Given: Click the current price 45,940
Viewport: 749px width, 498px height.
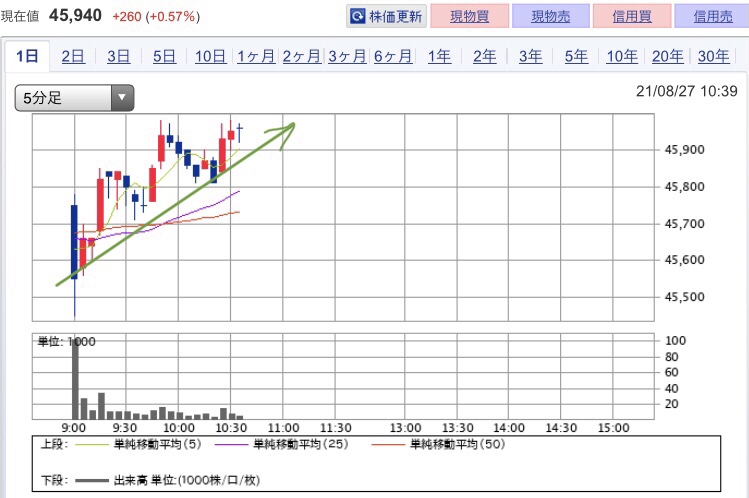Looking at the screenshot, I should click(75, 16).
